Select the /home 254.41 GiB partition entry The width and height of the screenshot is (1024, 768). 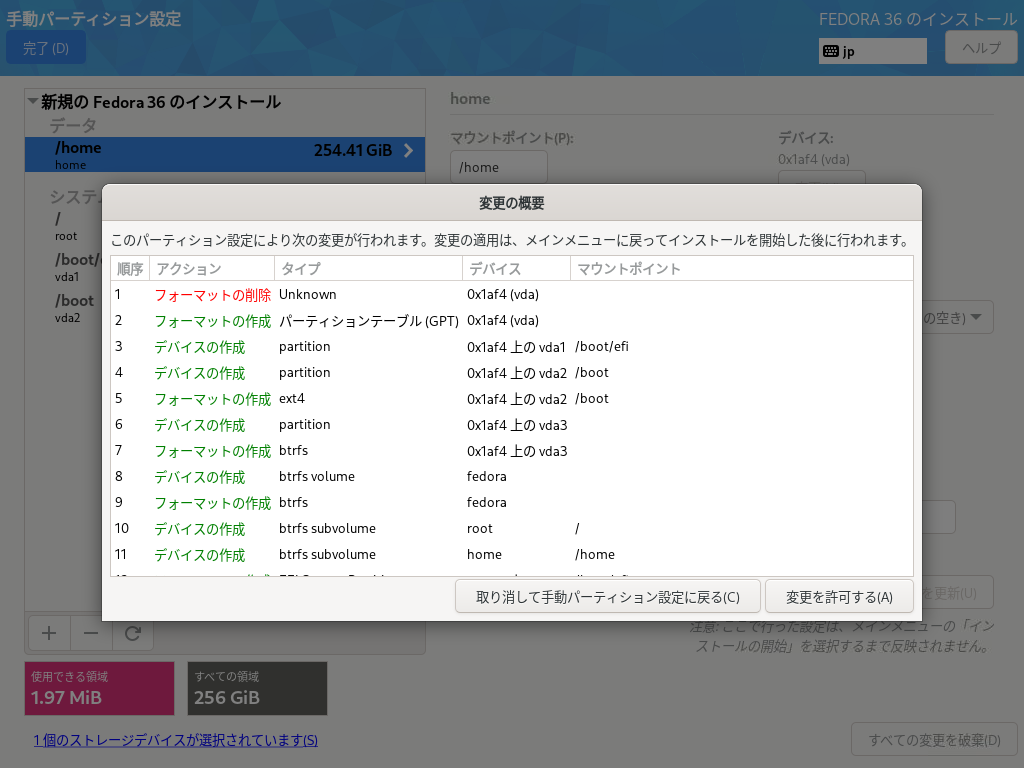(x=225, y=155)
